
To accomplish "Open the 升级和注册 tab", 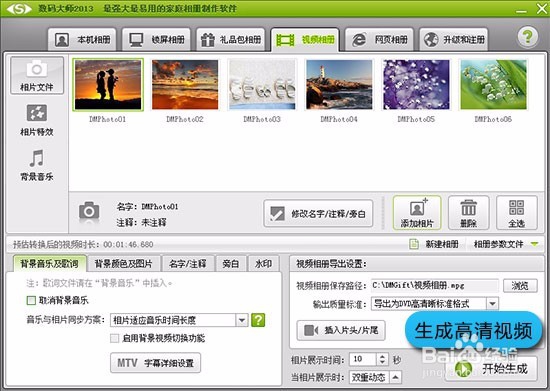I will click(x=454, y=39).
